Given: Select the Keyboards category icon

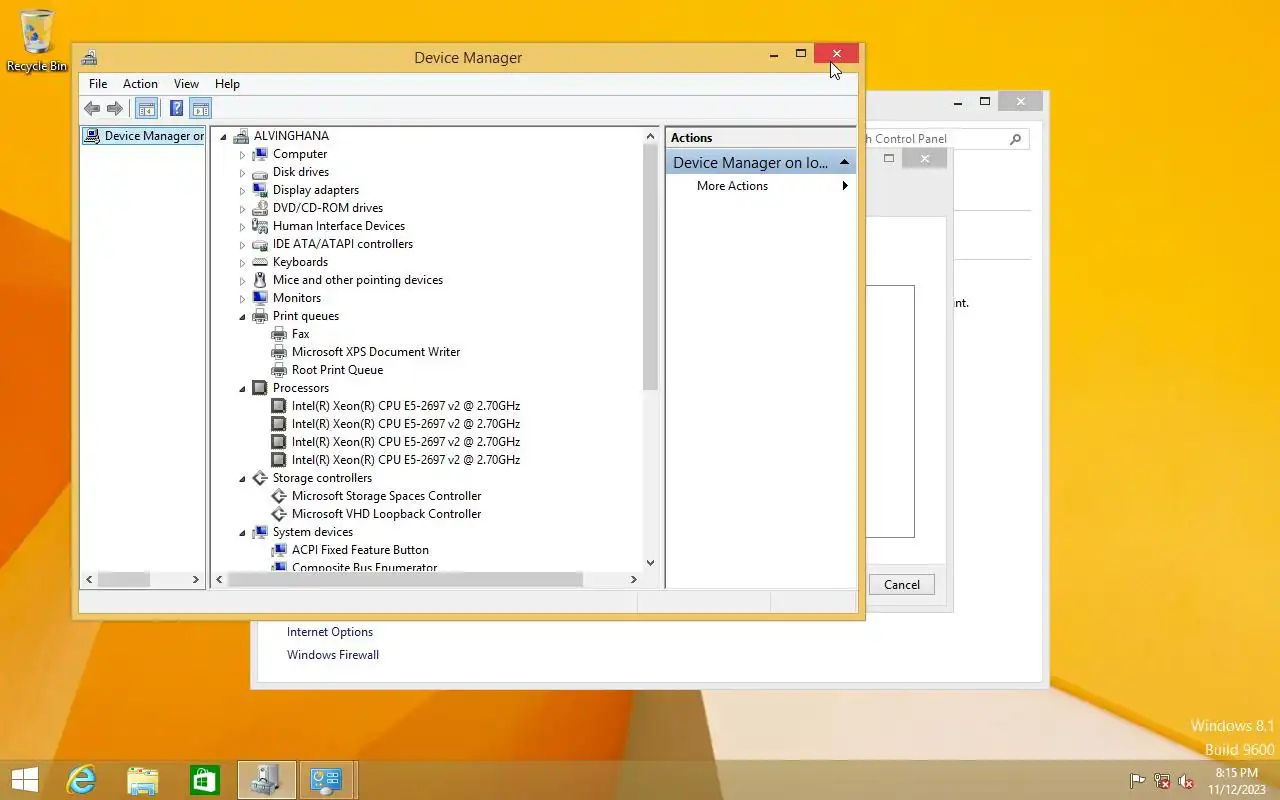Looking at the screenshot, I should (260, 262).
